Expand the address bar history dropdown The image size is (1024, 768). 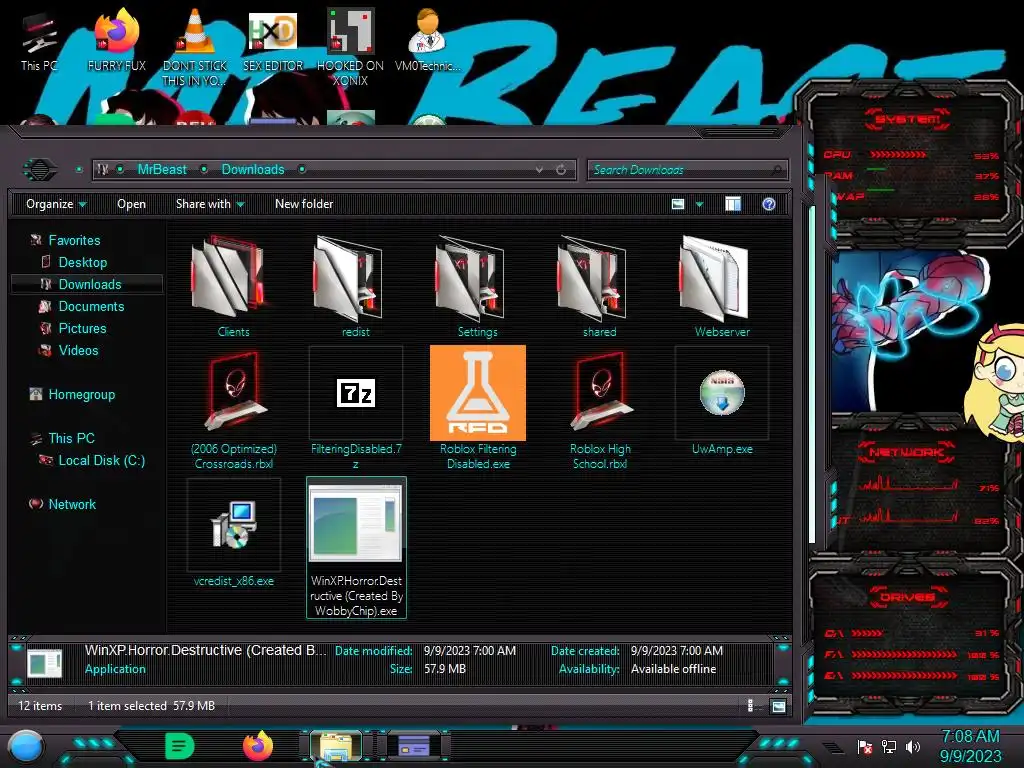pyautogui.click(x=539, y=170)
